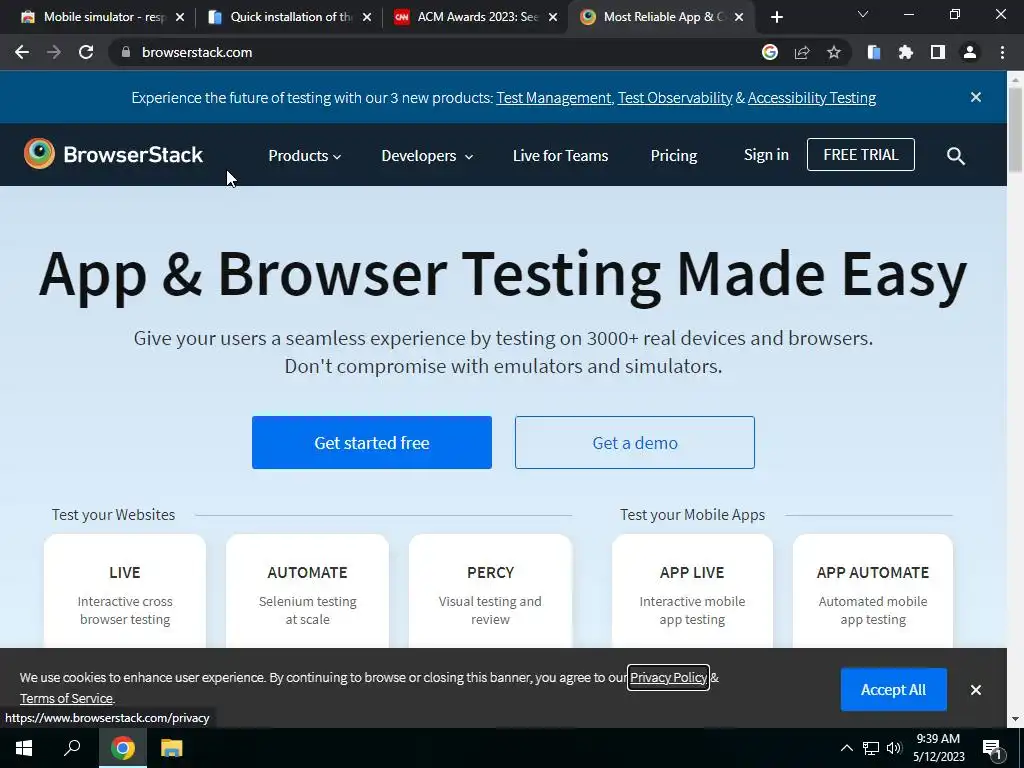The width and height of the screenshot is (1024, 768).
Task: Open the tab search chevron
Action: (863, 14)
